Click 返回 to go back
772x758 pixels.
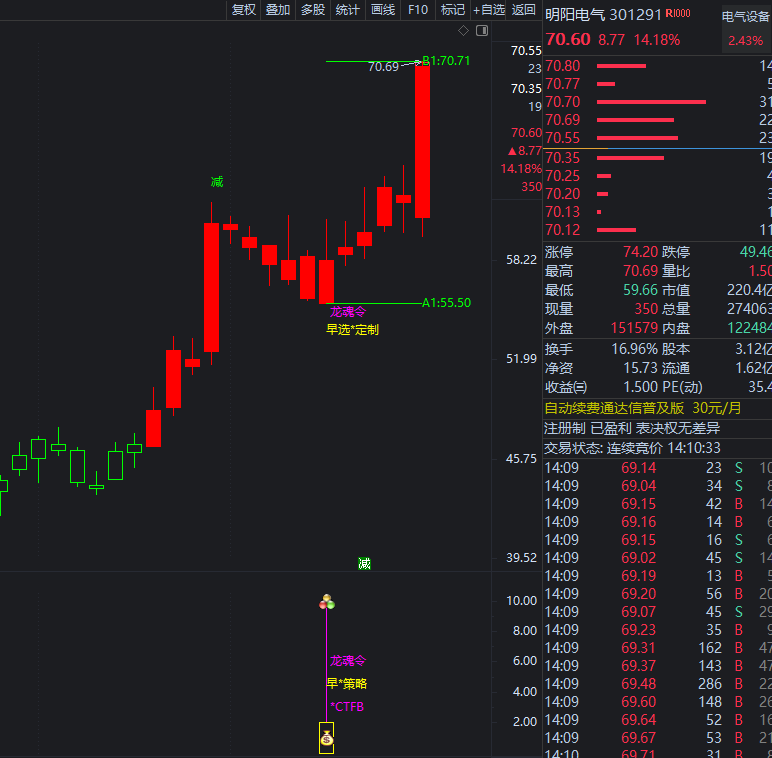pos(524,10)
